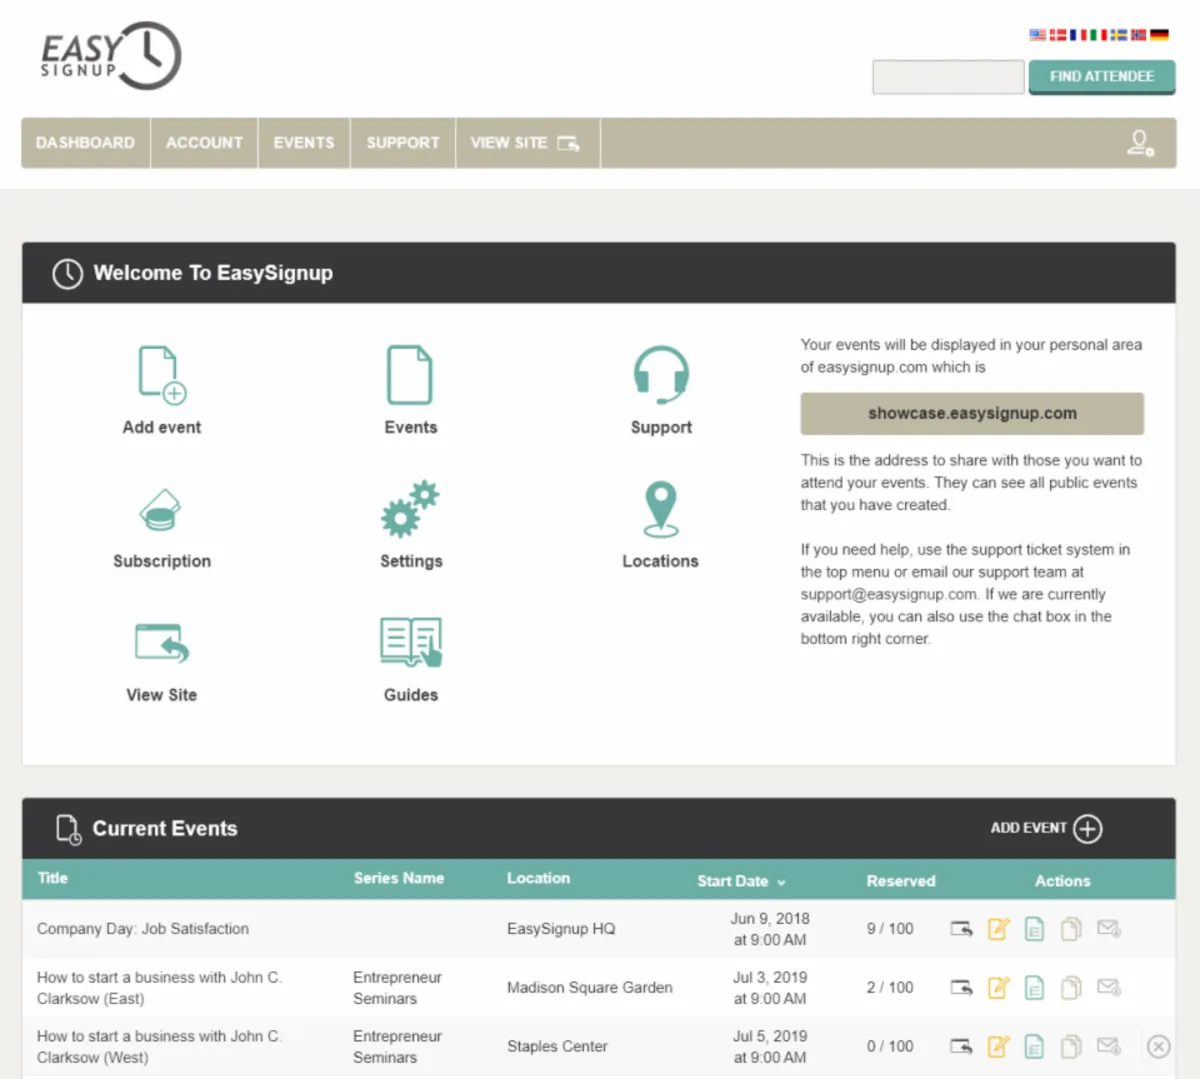The height and width of the screenshot is (1079, 1200).
Task: Open the Events menu item
Action: (x=304, y=143)
